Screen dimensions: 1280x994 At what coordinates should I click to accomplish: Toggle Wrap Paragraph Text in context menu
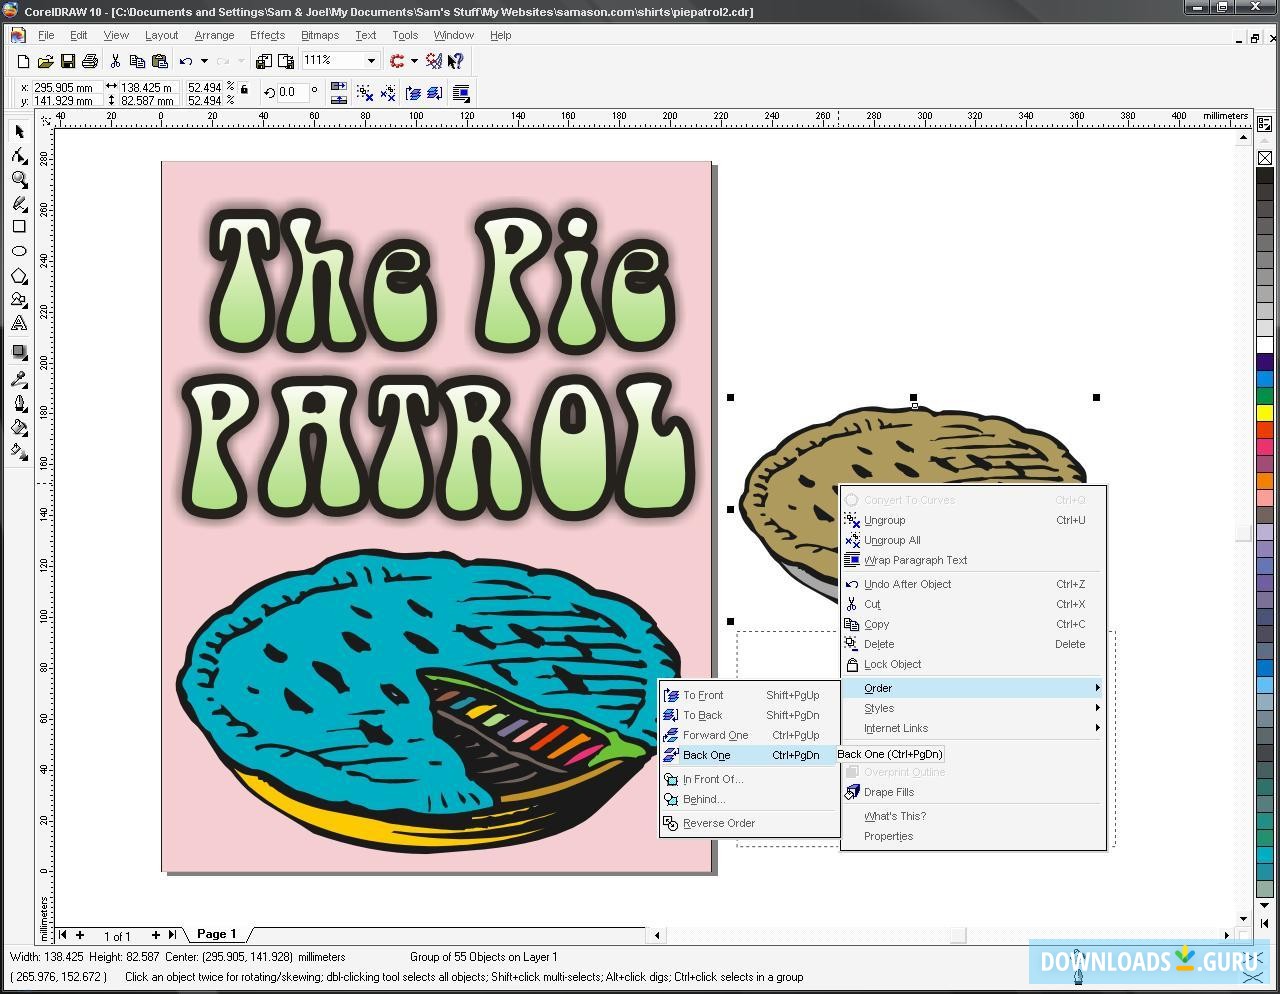click(915, 560)
